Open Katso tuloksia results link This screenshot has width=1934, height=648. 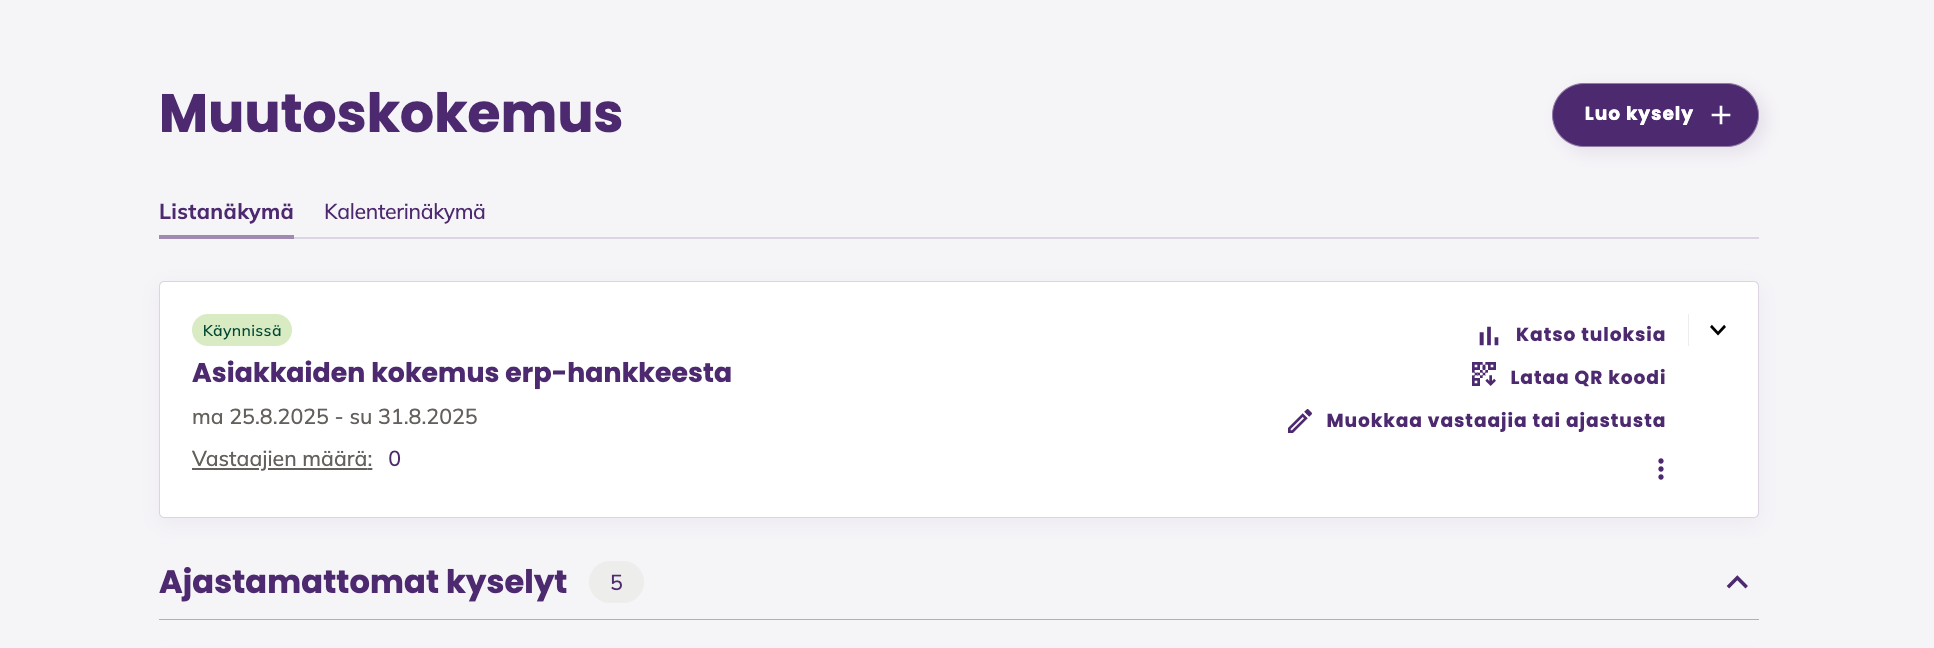1589,334
